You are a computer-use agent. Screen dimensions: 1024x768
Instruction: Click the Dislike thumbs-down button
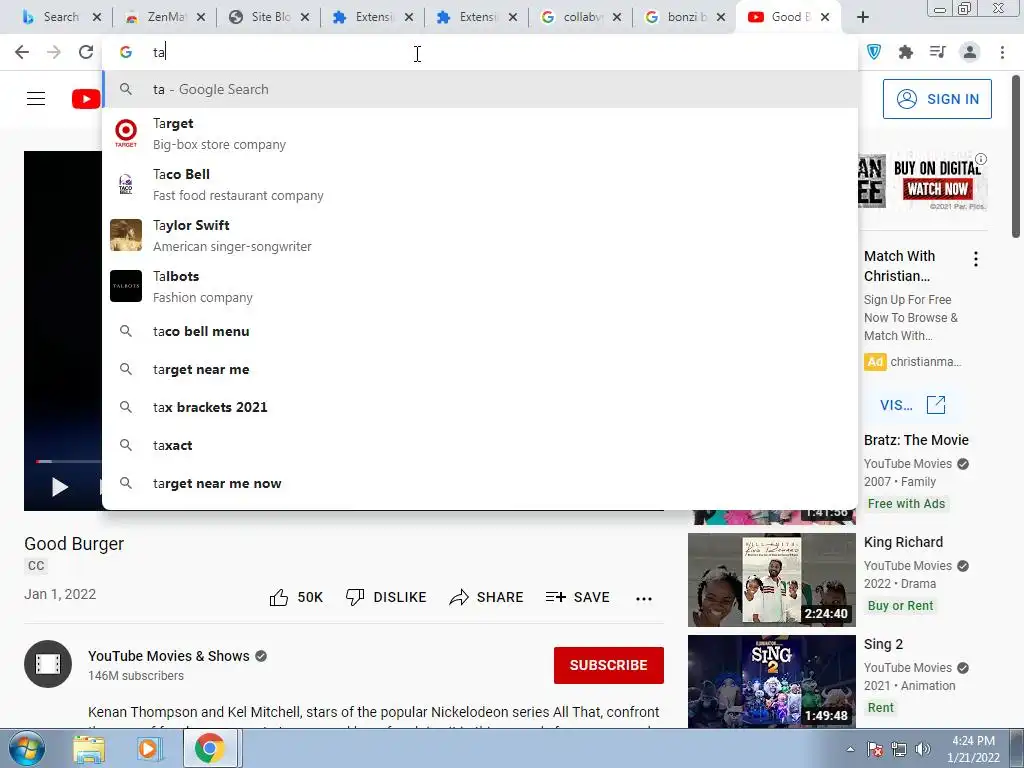(x=386, y=597)
